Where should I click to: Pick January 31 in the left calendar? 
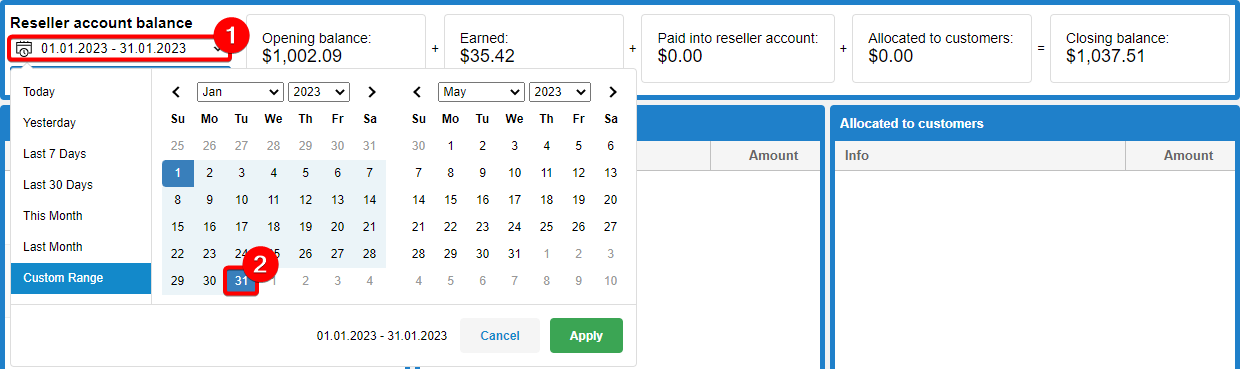pyautogui.click(x=241, y=282)
